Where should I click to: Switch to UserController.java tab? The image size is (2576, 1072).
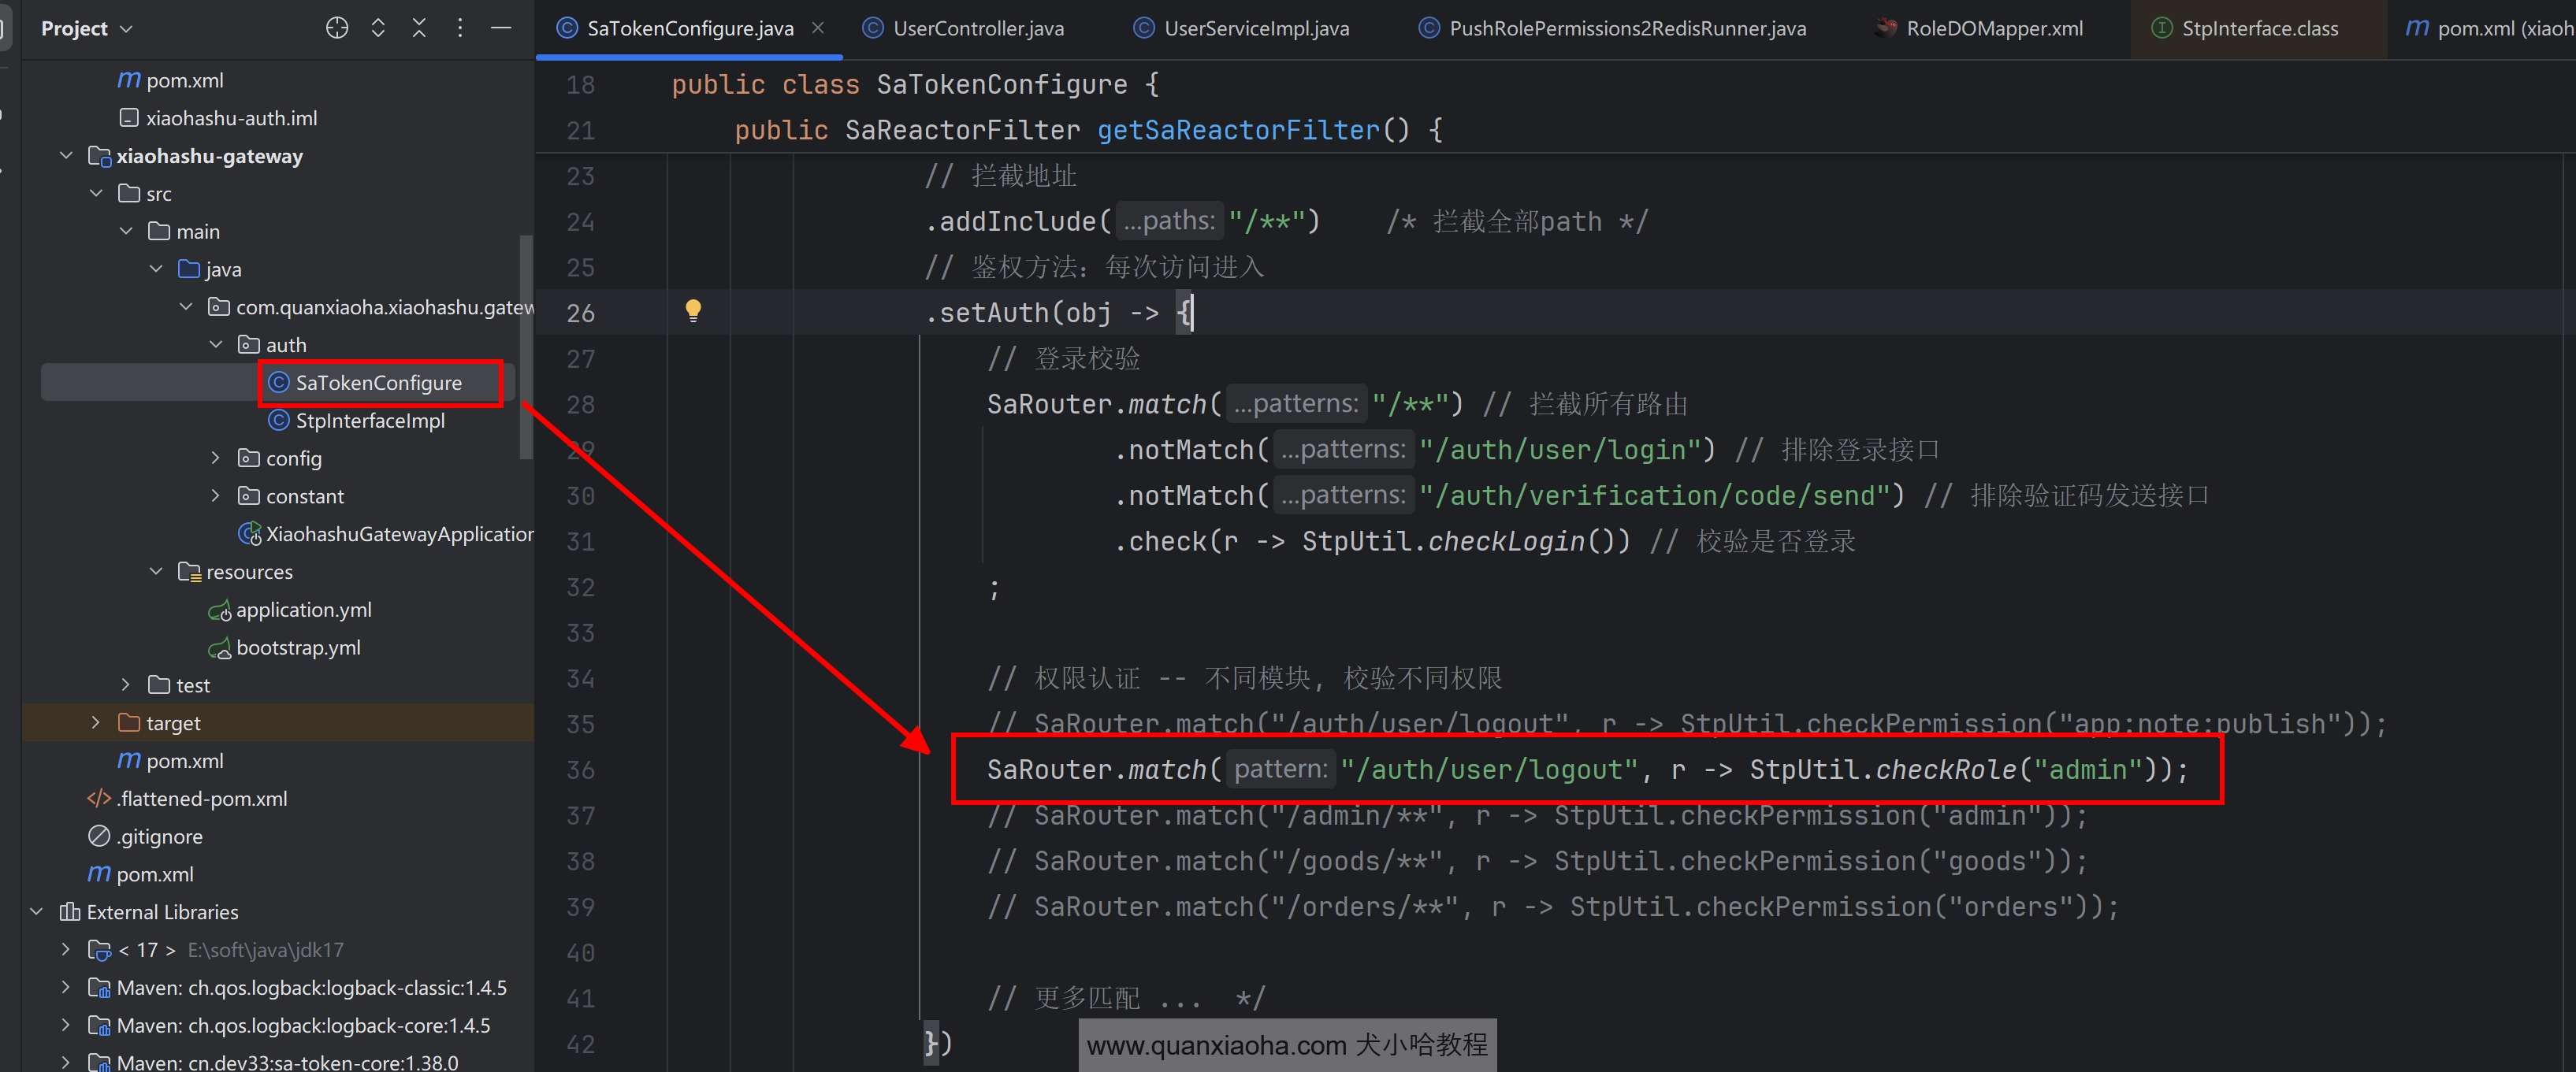point(977,29)
